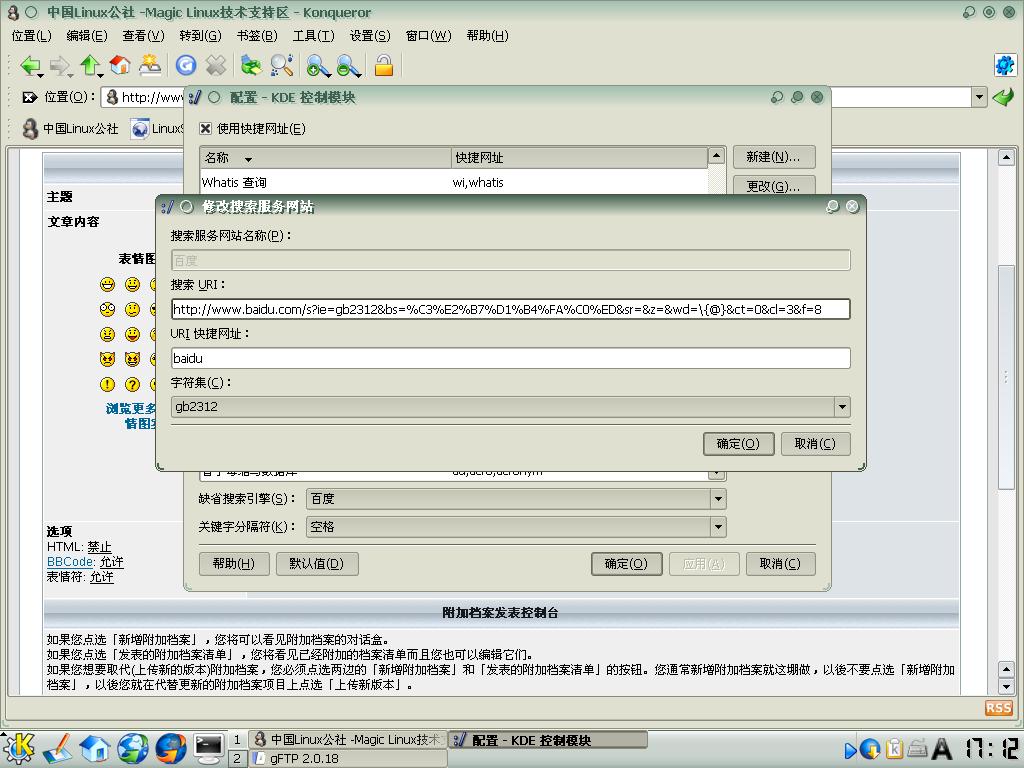Open the 工具(T) menu
The width and height of the screenshot is (1024, 768).
coord(313,35)
